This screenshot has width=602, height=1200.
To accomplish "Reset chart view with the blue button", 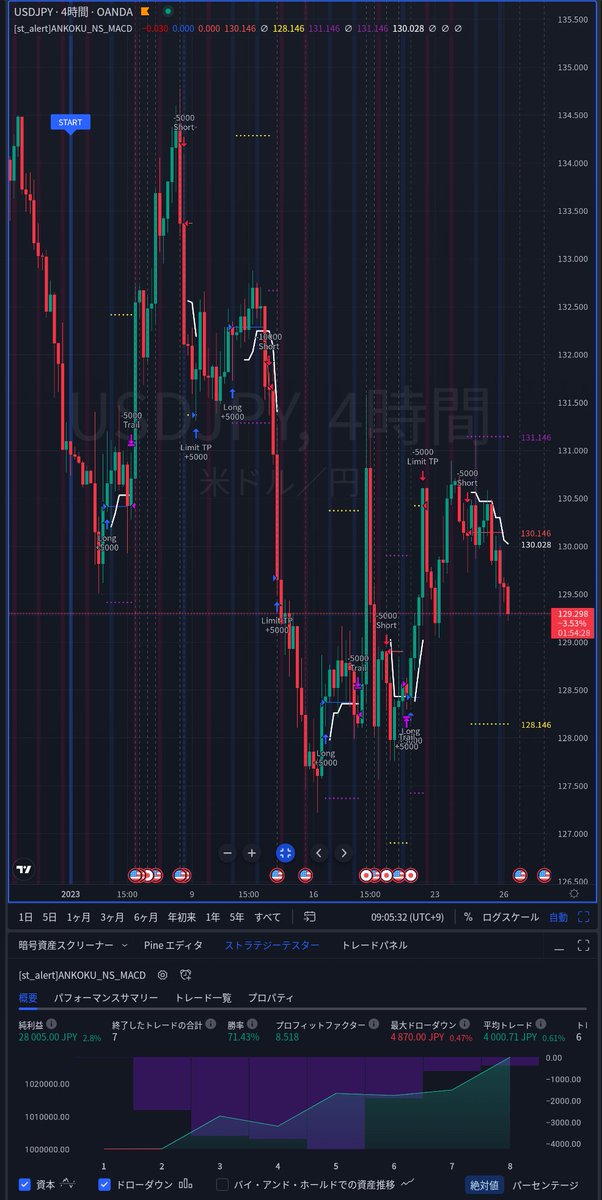I will pyautogui.click(x=285, y=853).
